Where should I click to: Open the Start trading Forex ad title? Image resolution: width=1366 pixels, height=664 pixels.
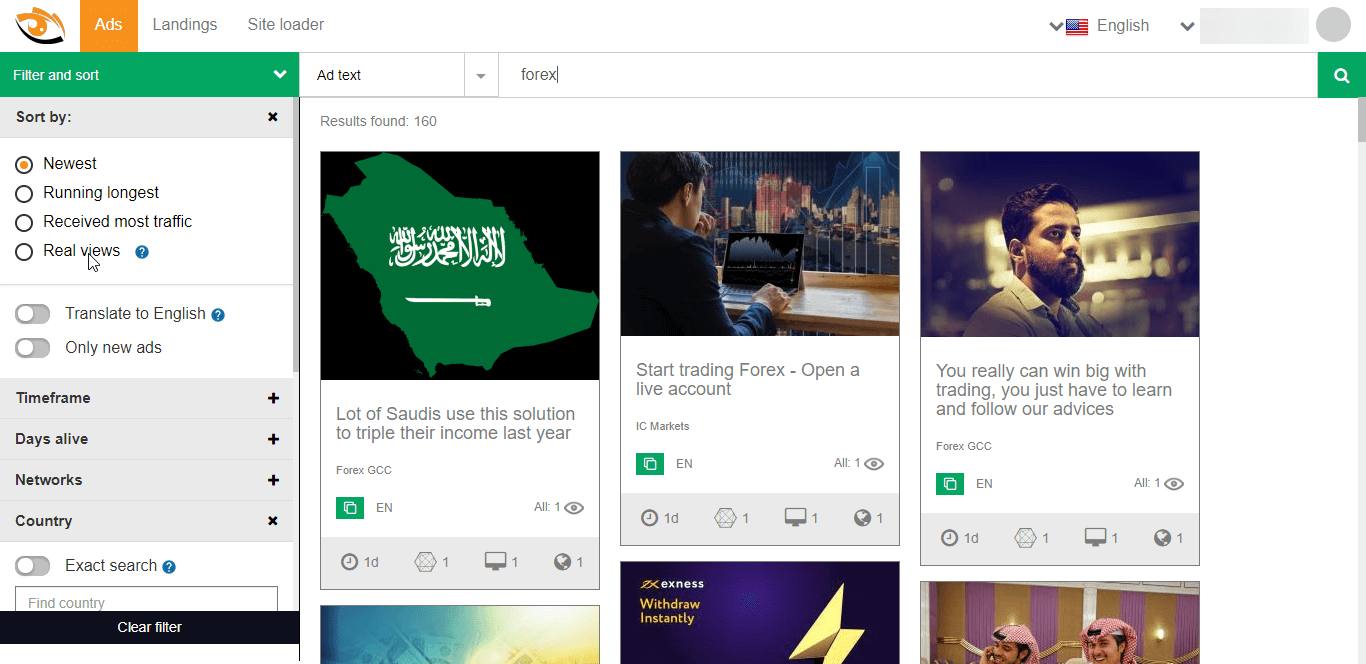tap(748, 380)
